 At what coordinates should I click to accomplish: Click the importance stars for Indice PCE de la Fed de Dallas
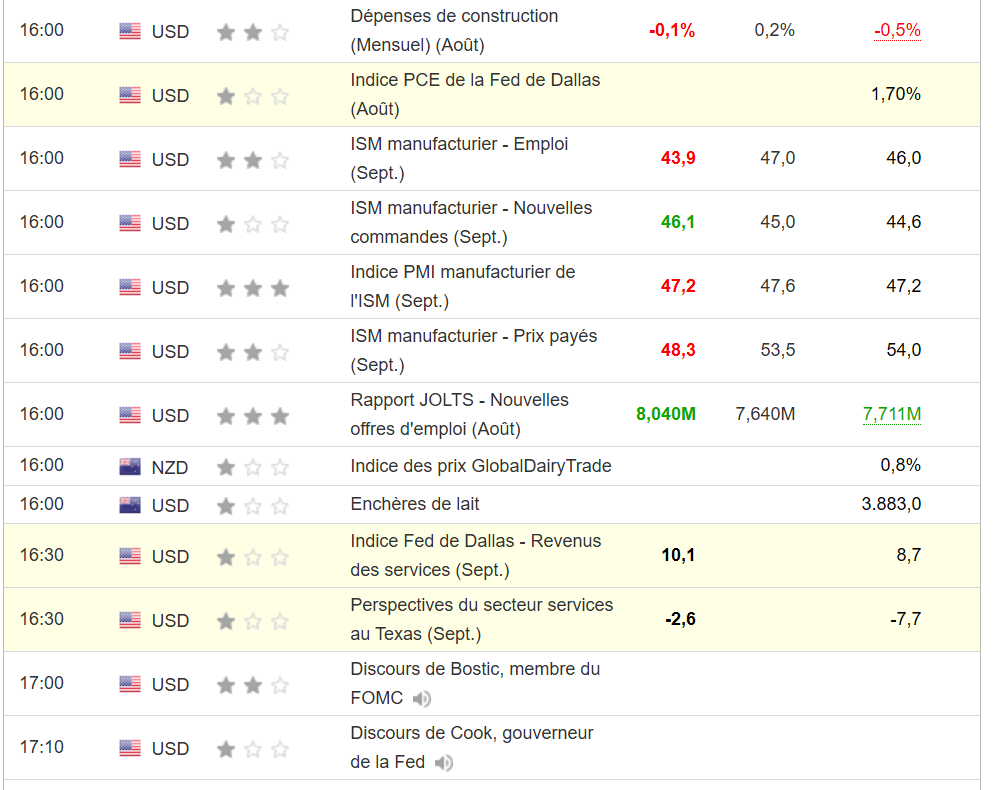point(253,96)
